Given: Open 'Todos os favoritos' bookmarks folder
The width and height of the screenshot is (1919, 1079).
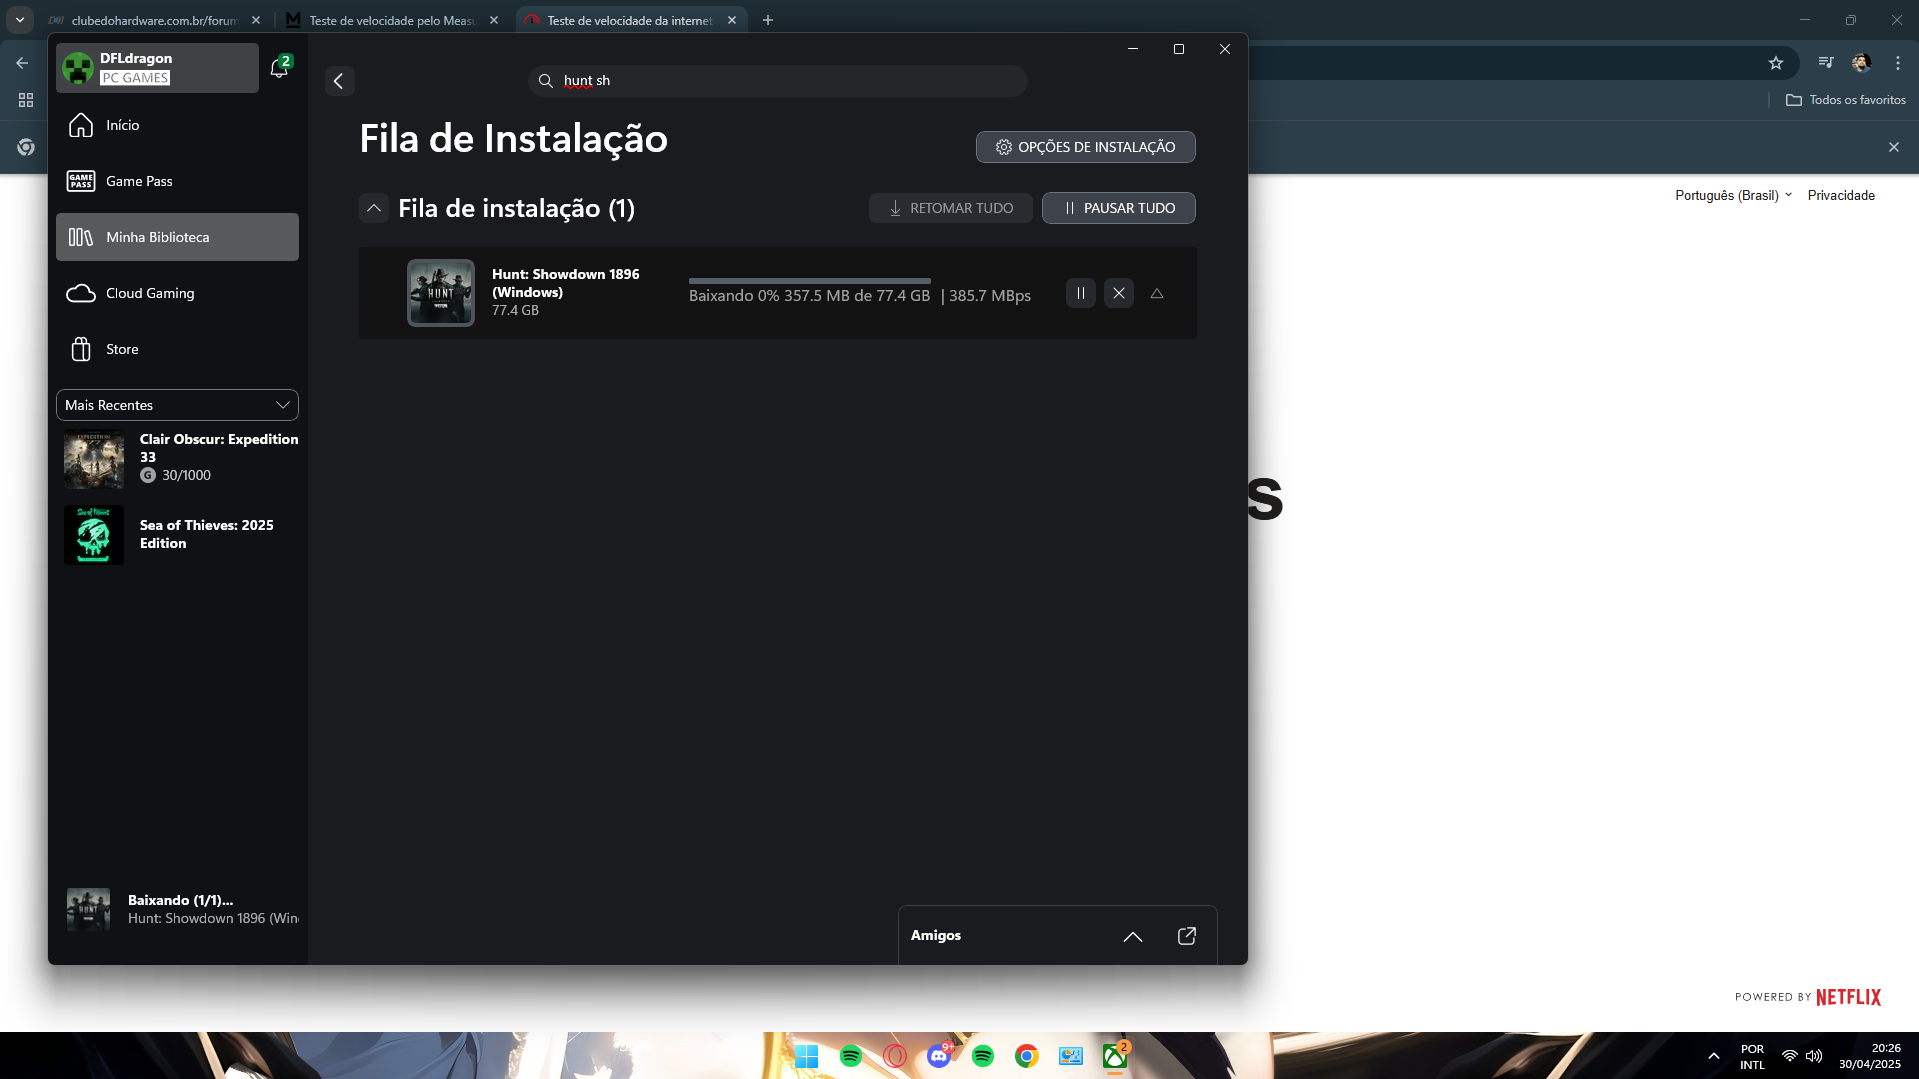Looking at the screenshot, I should point(1846,100).
